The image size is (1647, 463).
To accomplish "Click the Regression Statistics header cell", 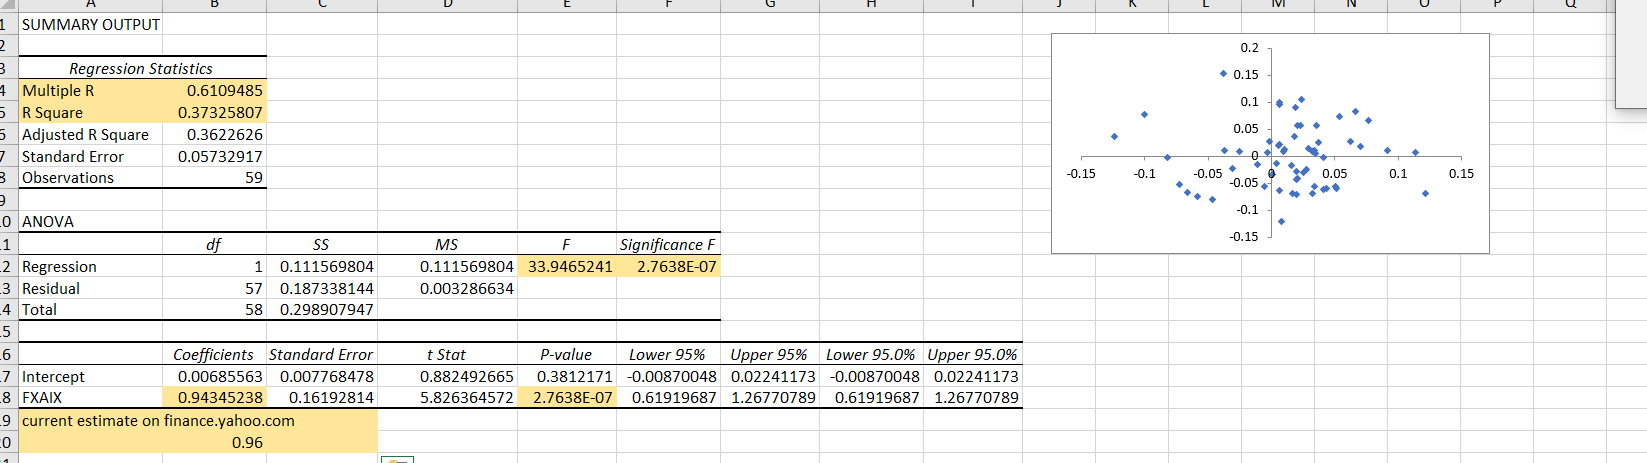I will pos(141,68).
